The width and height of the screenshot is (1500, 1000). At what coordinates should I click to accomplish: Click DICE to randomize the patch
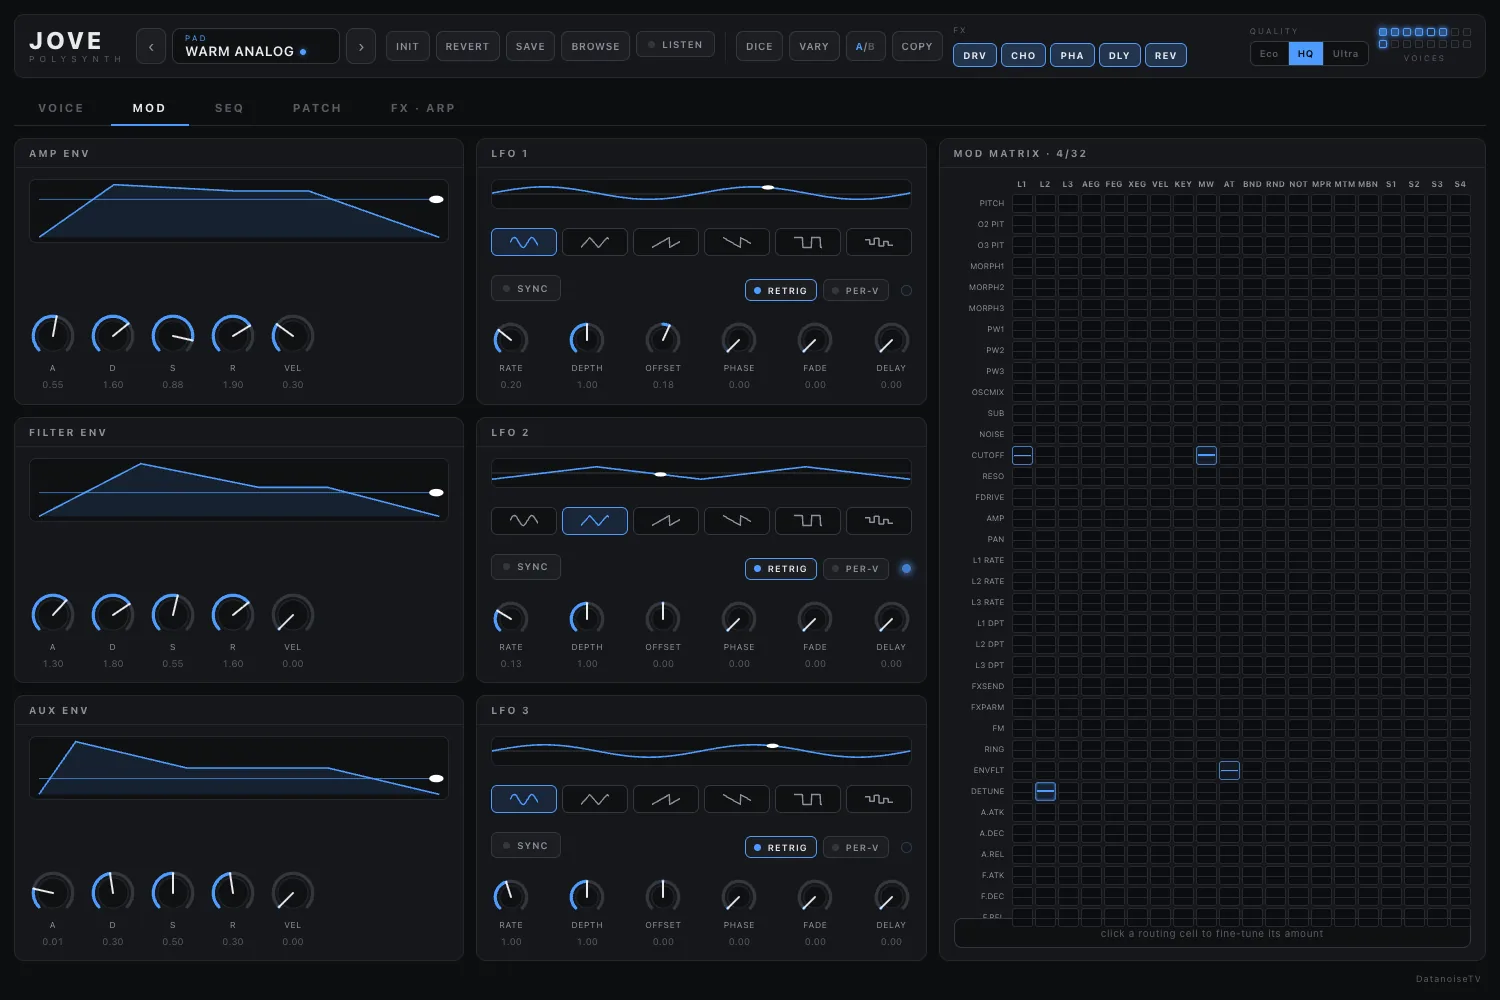click(x=760, y=46)
